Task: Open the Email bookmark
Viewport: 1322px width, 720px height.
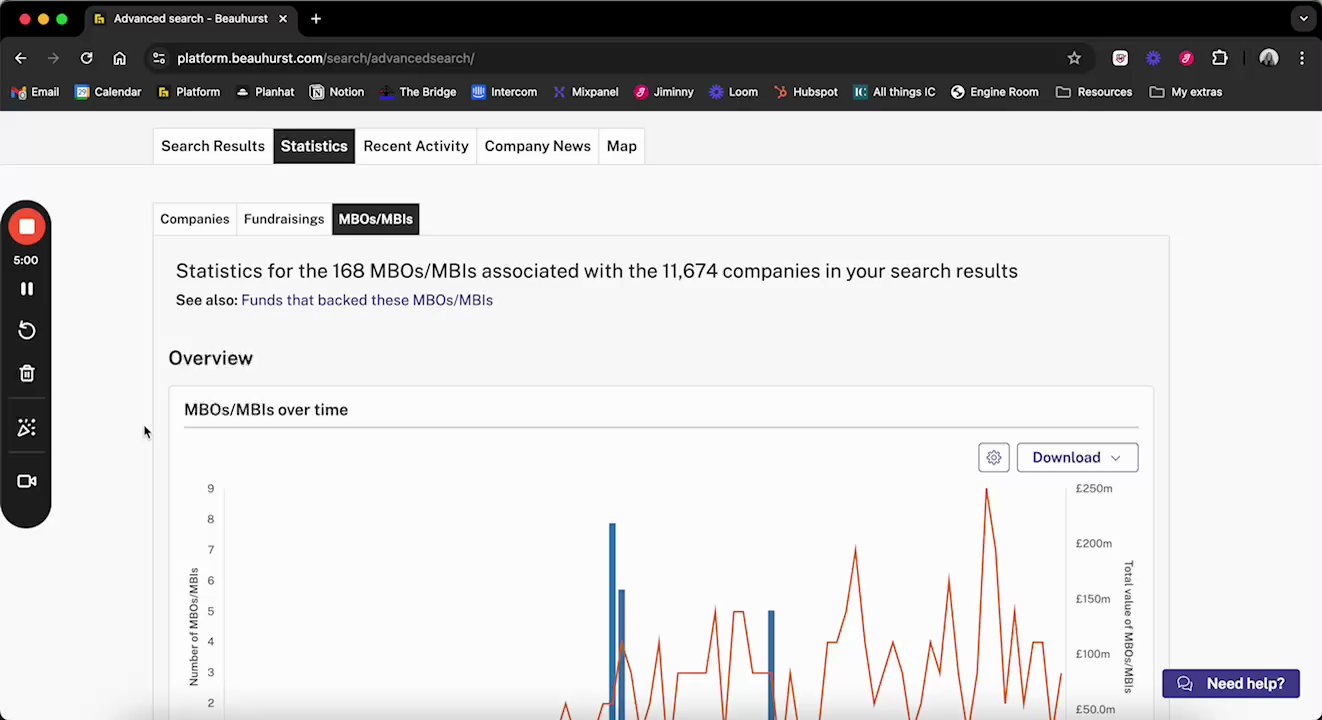Action: (35, 92)
